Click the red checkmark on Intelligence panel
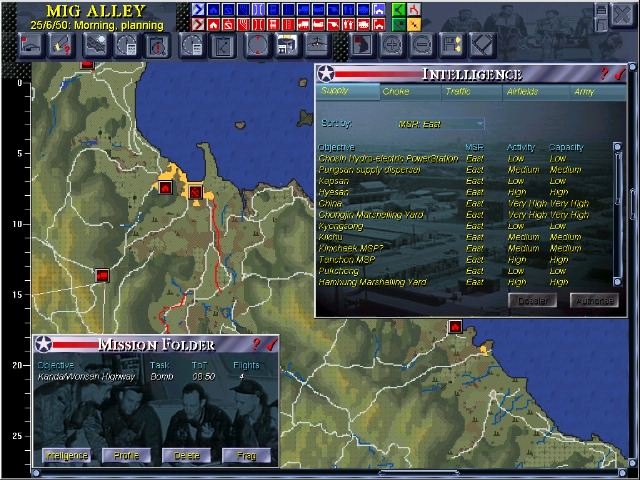Screen dimensions: 640x480 point(619,74)
